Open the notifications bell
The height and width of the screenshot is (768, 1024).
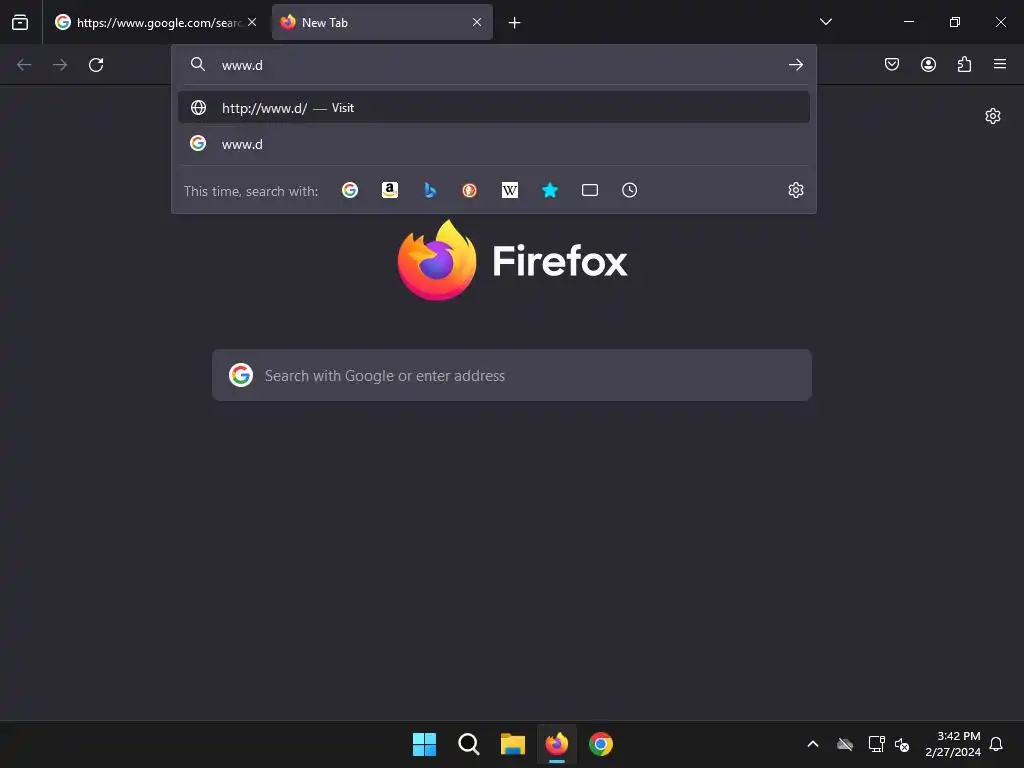(996, 744)
